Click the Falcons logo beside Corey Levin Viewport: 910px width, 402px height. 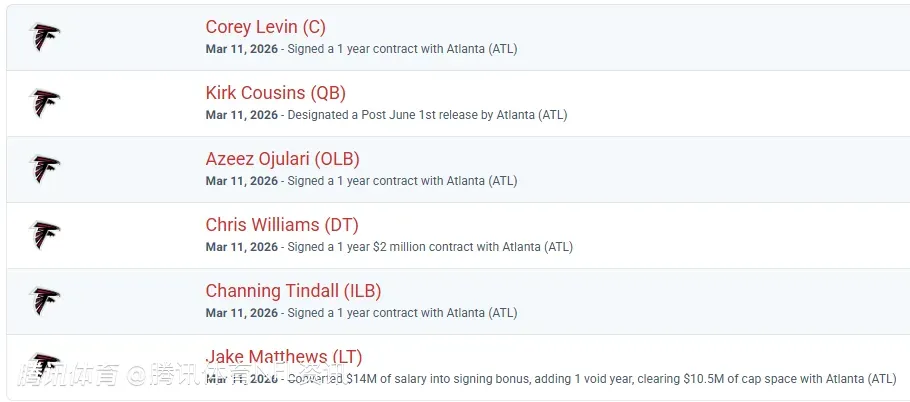(45, 38)
